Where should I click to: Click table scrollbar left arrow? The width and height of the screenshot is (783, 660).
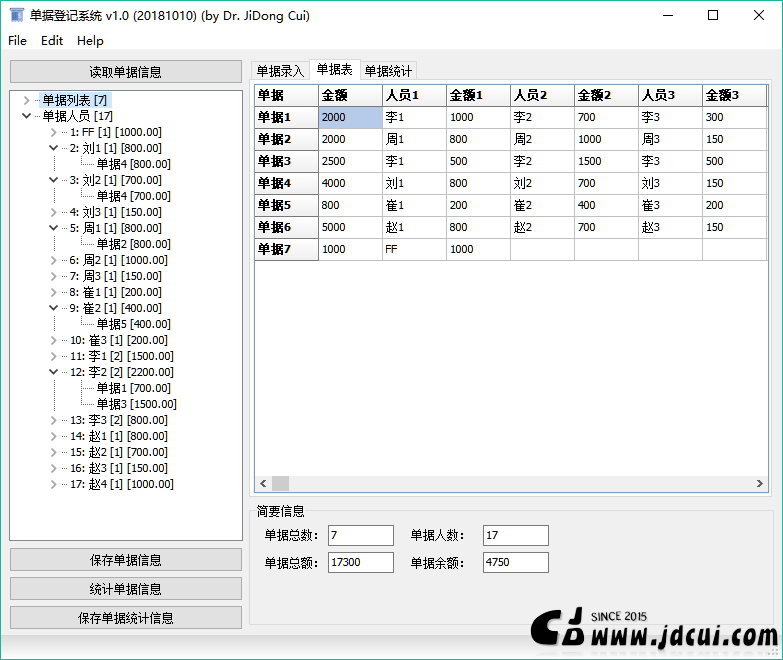click(263, 483)
